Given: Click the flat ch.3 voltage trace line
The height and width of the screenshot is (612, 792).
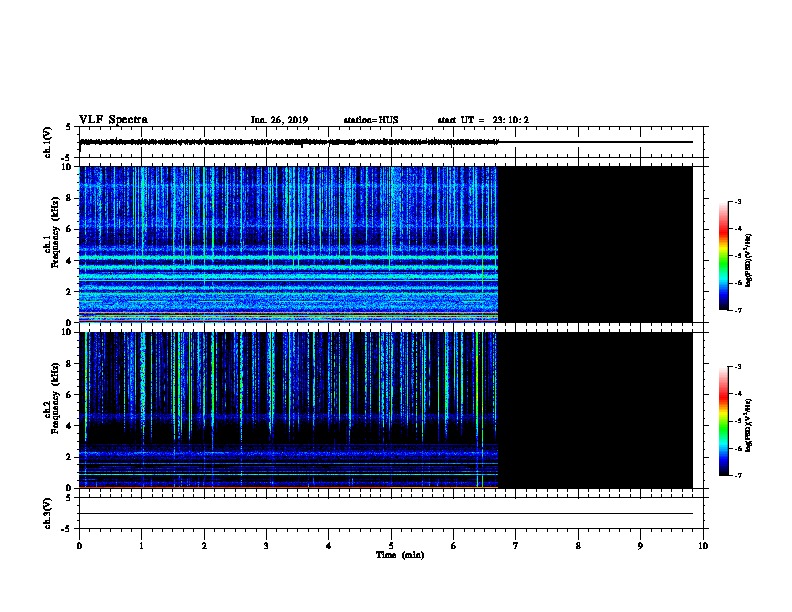Looking at the screenshot, I should [x=386, y=514].
